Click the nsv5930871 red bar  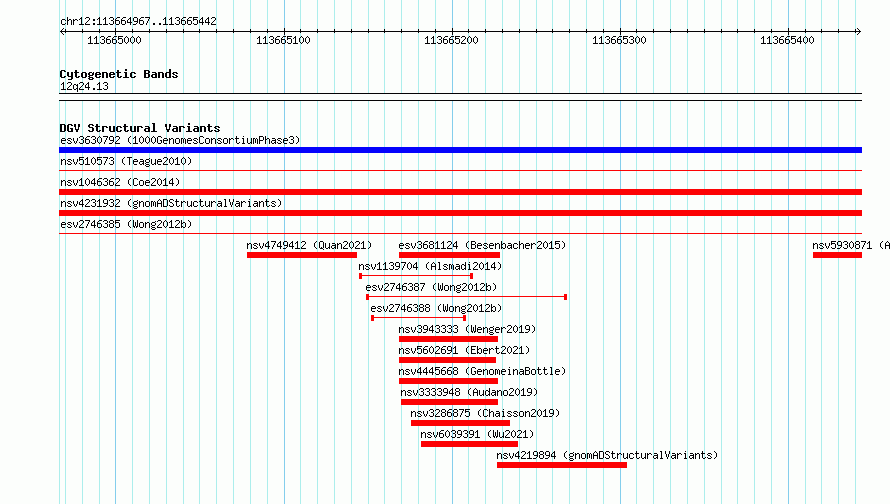click(837, 255)
